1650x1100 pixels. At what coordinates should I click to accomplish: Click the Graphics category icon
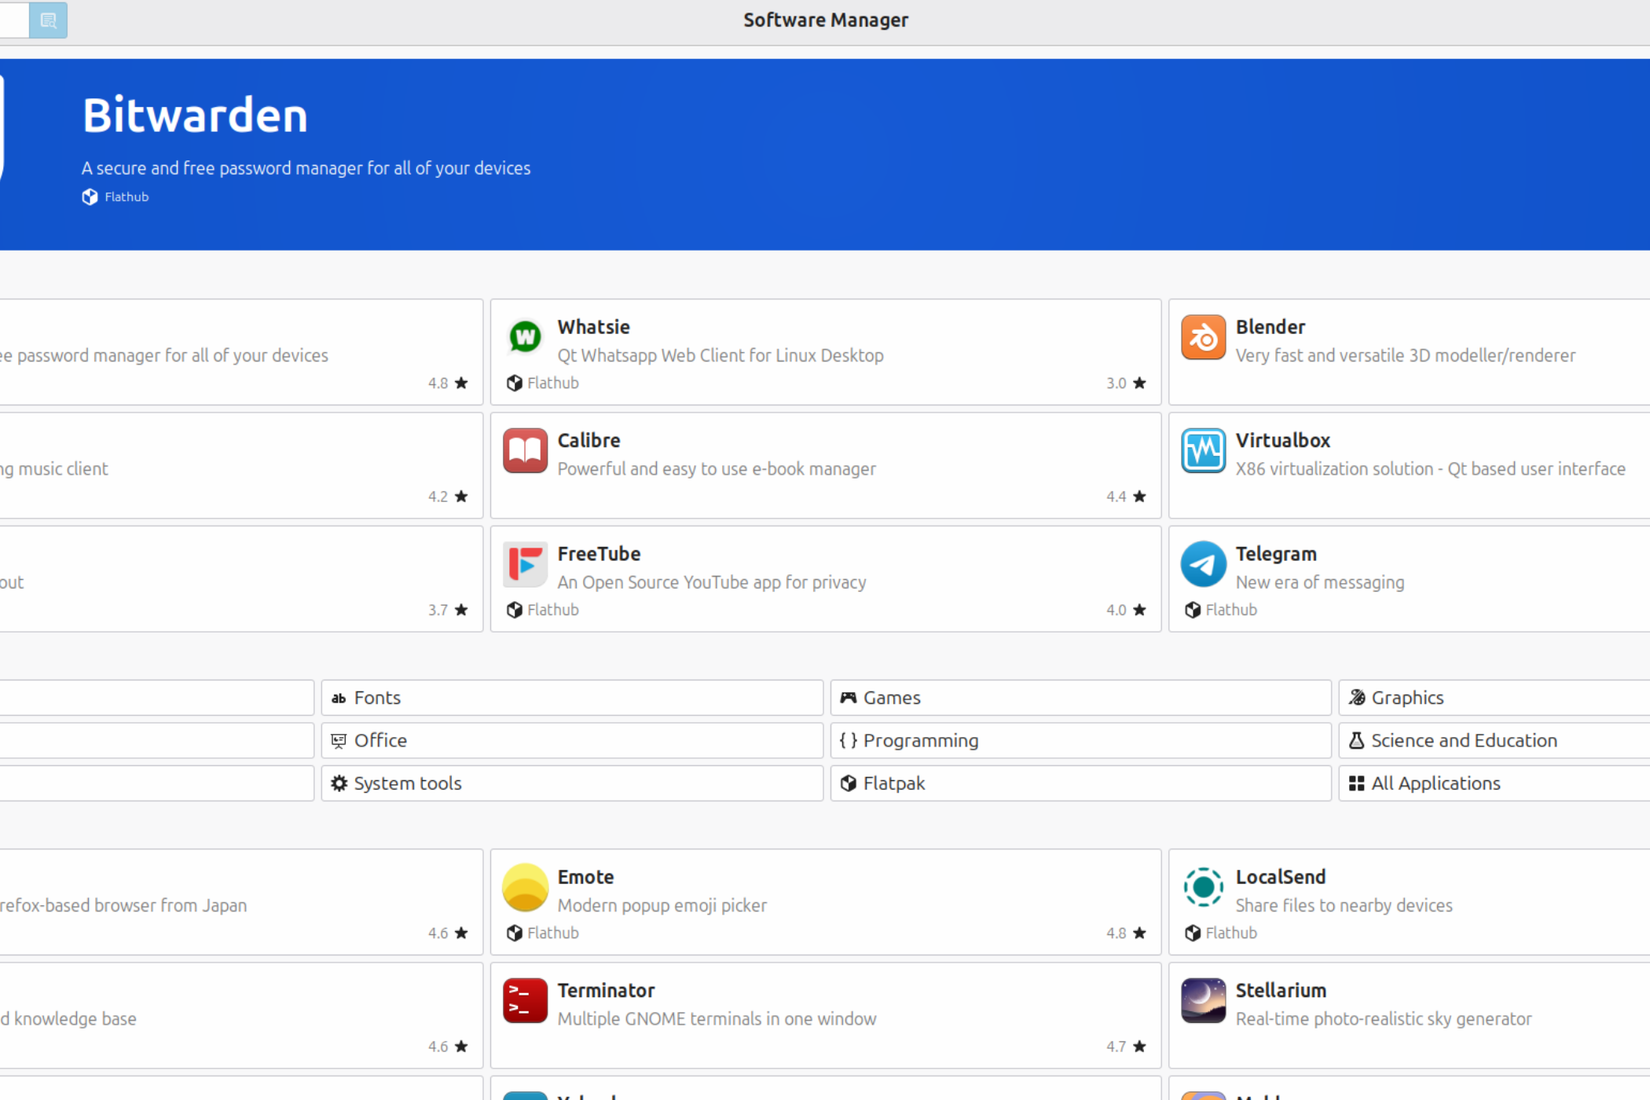pos(1357,698)
